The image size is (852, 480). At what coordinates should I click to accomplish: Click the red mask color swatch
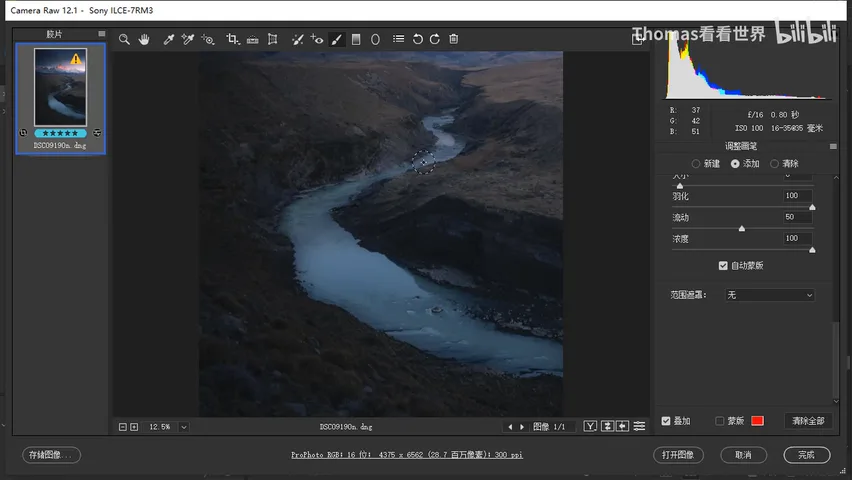pyautogui.click(x=757, y=421)
